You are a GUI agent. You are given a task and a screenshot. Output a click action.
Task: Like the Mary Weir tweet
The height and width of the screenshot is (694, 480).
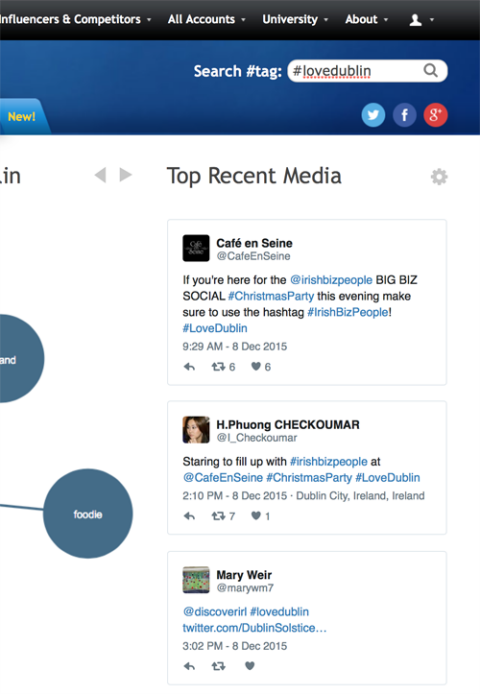(250, 666)
